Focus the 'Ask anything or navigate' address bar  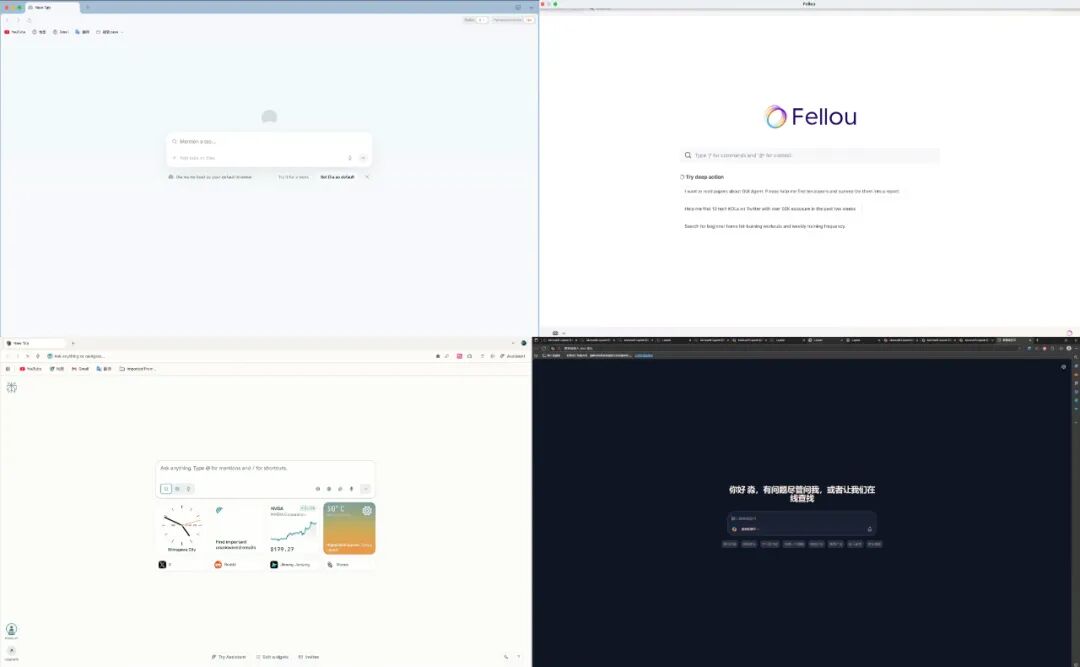pos(234,356)
